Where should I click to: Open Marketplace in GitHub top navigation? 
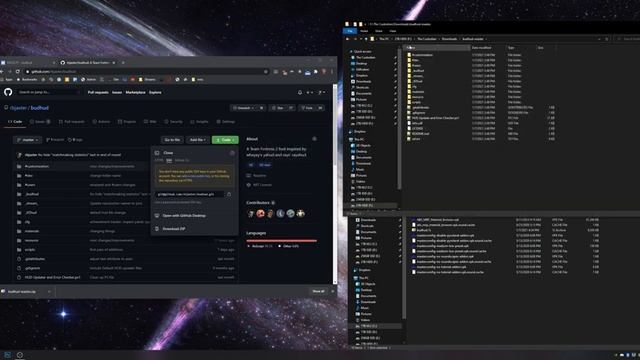(x=136, y=92)
